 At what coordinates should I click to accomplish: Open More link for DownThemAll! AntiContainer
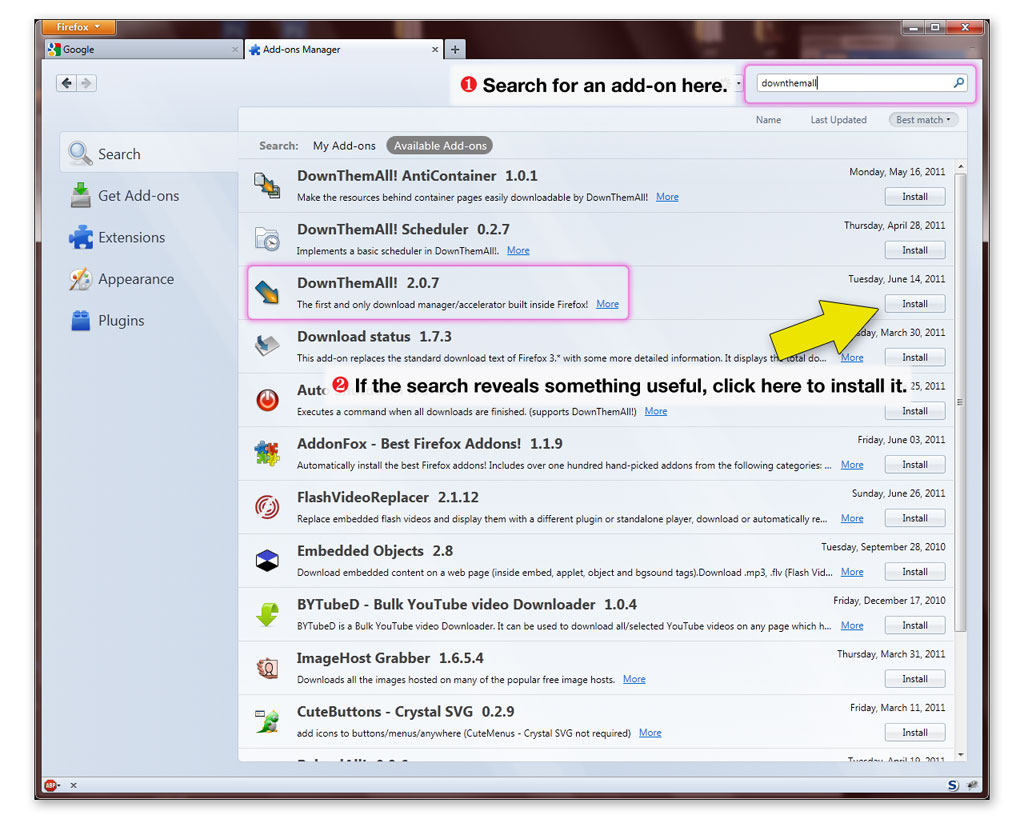tap(667, 197)
